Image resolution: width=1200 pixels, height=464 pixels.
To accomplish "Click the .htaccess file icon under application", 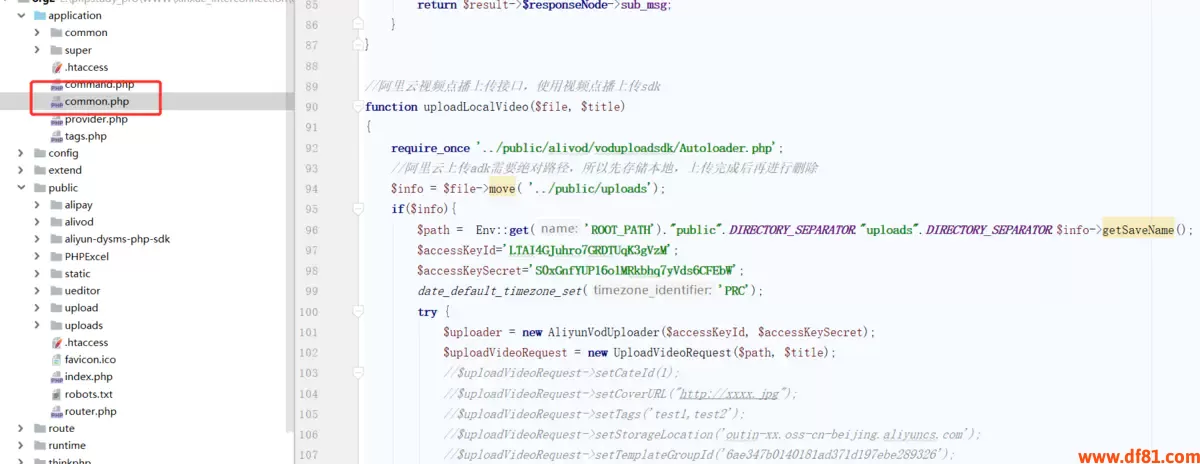I will 56,67.
